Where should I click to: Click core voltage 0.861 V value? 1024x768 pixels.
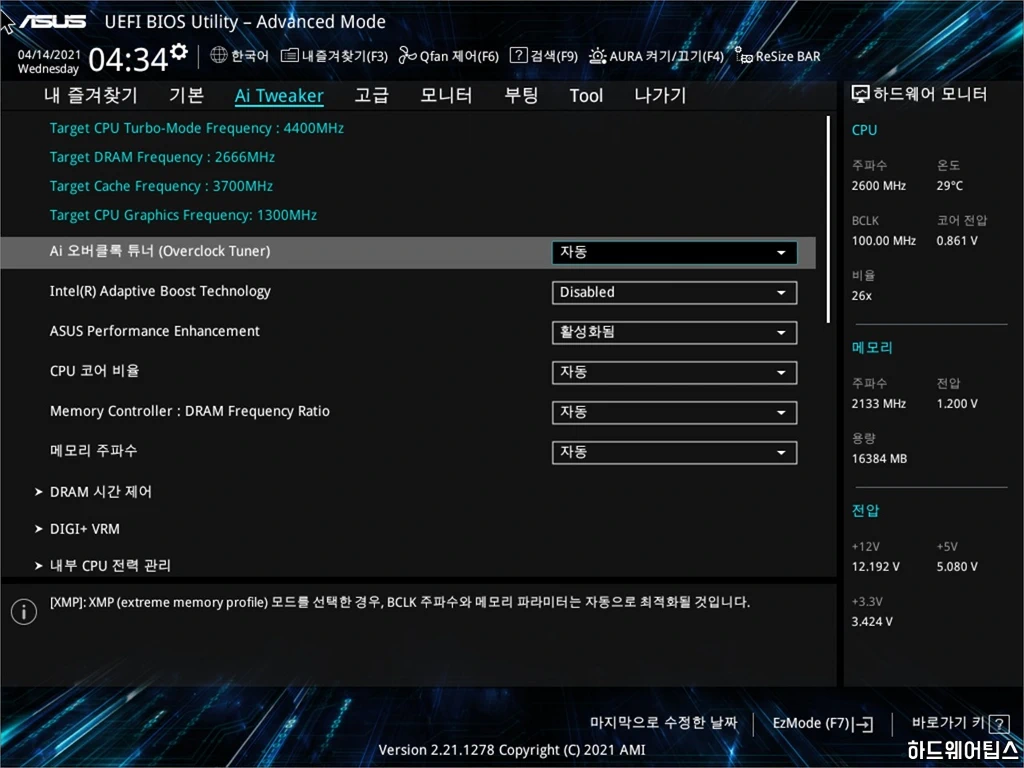pos(957,241)
